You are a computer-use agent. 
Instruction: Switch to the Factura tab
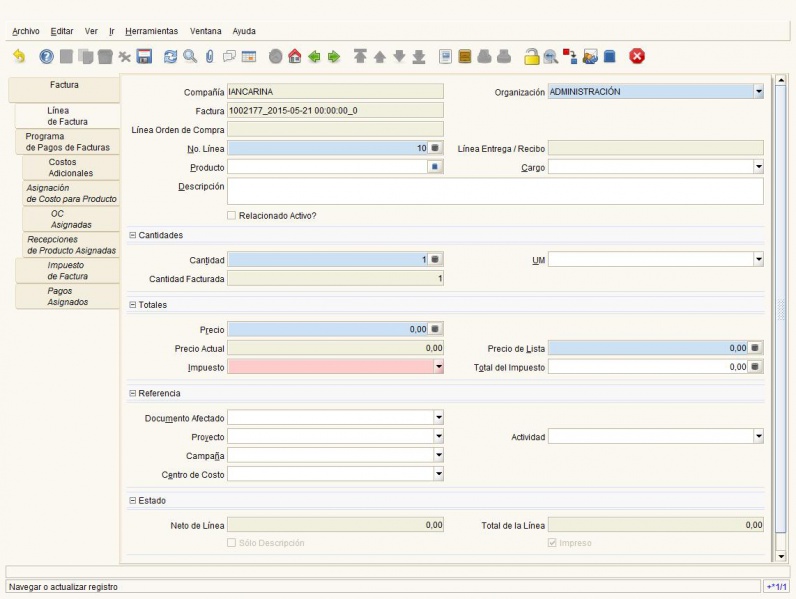tap(64, 89)
